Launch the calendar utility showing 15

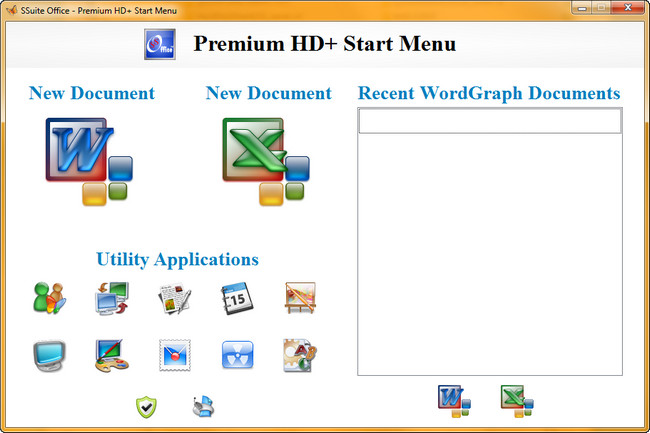click(x=238, y=298)
